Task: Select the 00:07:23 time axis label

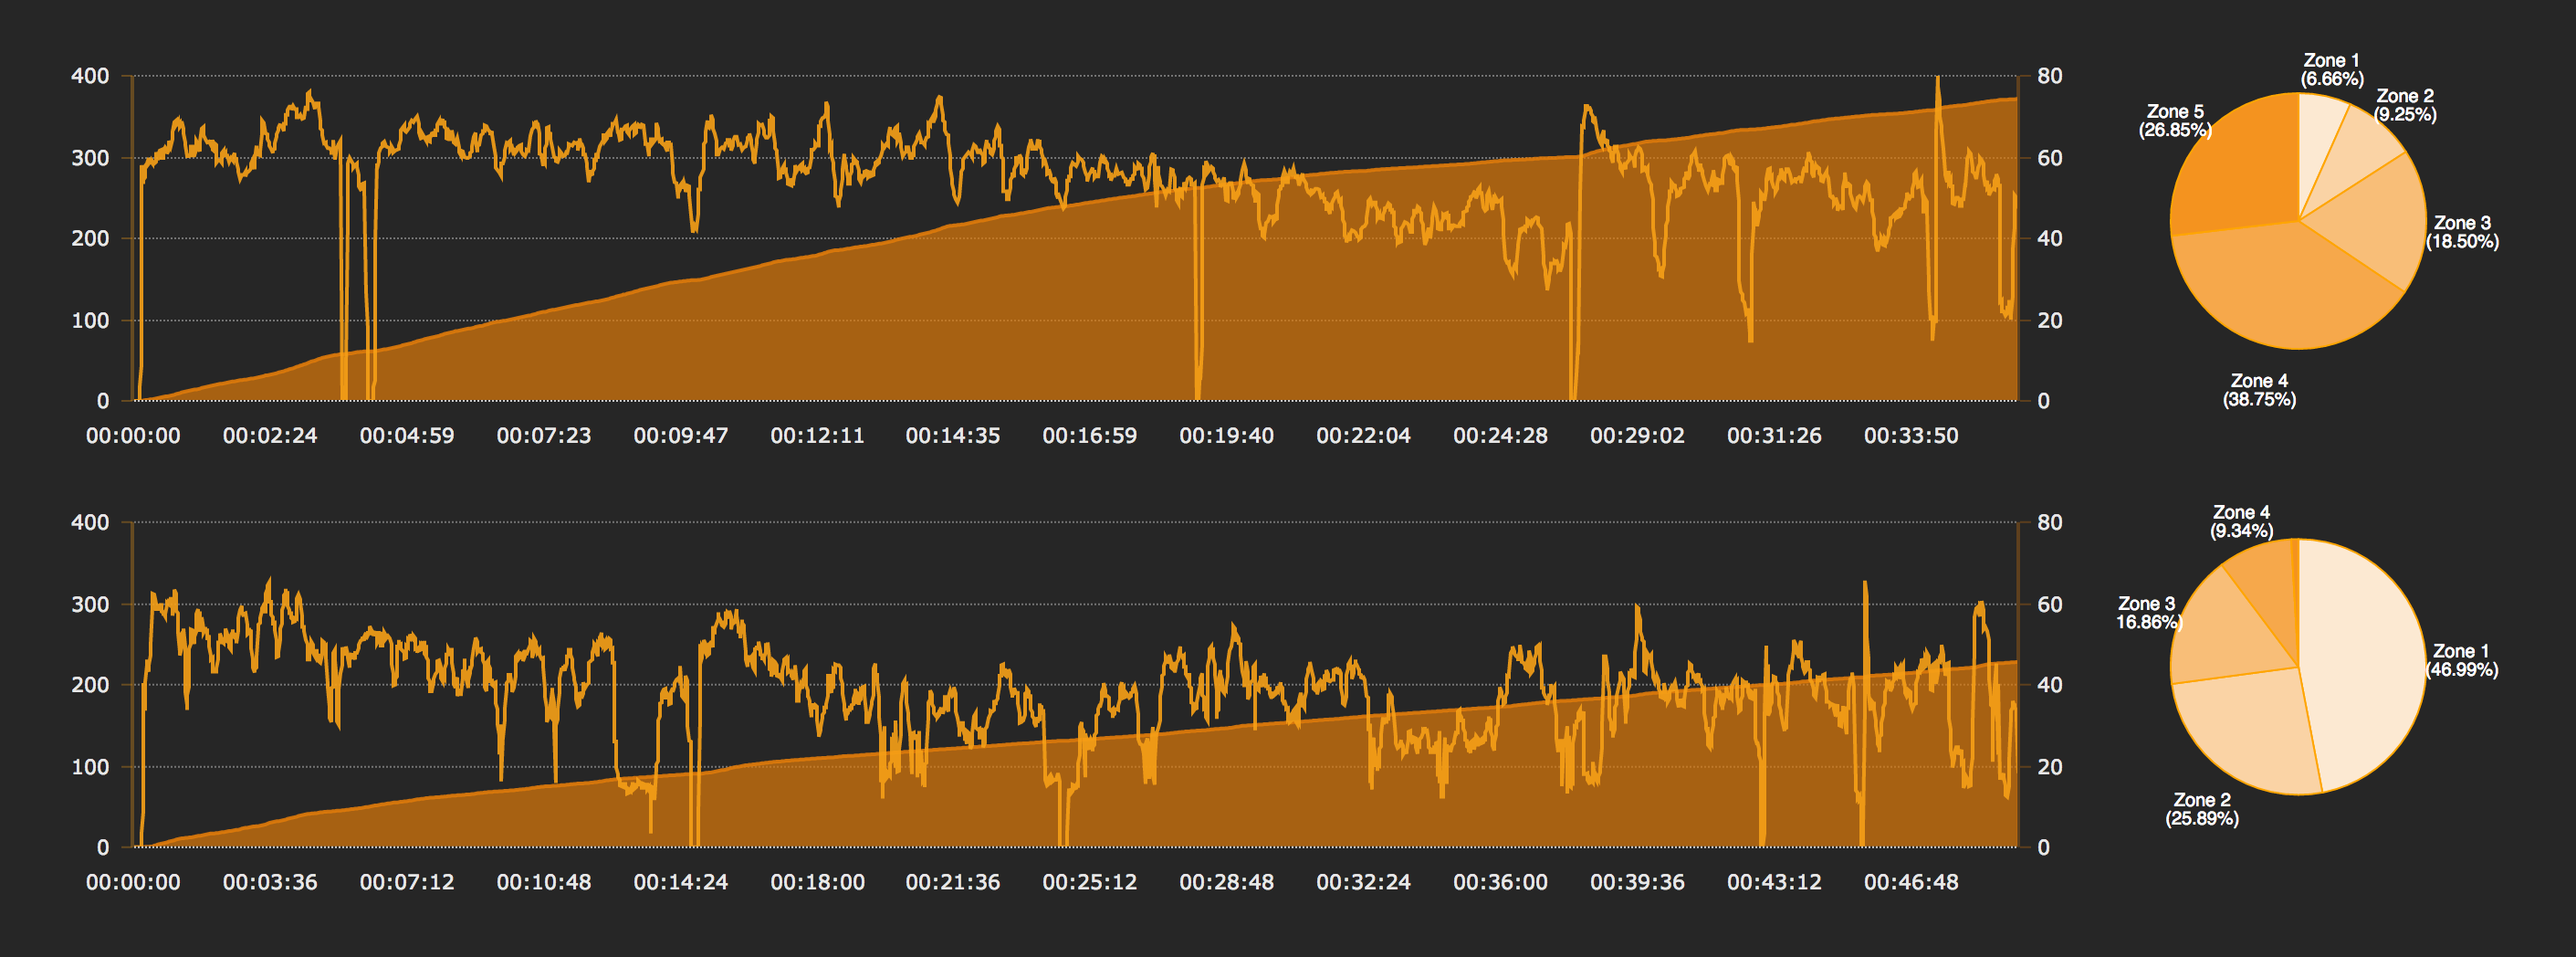Action: pos(544,436)
